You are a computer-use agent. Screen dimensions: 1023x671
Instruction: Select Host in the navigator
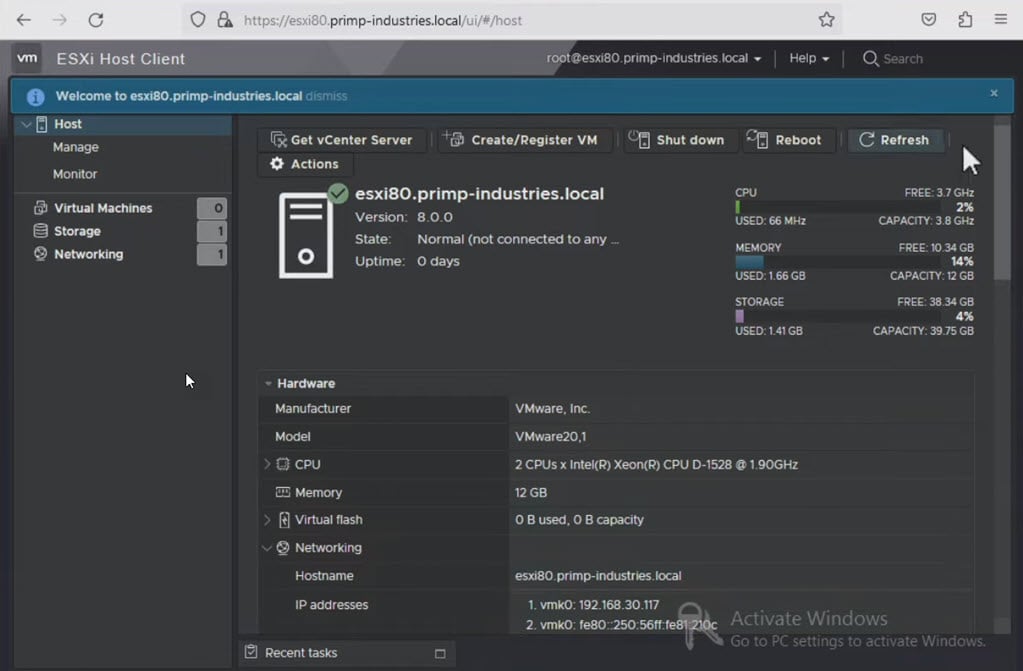coord(68,124)
